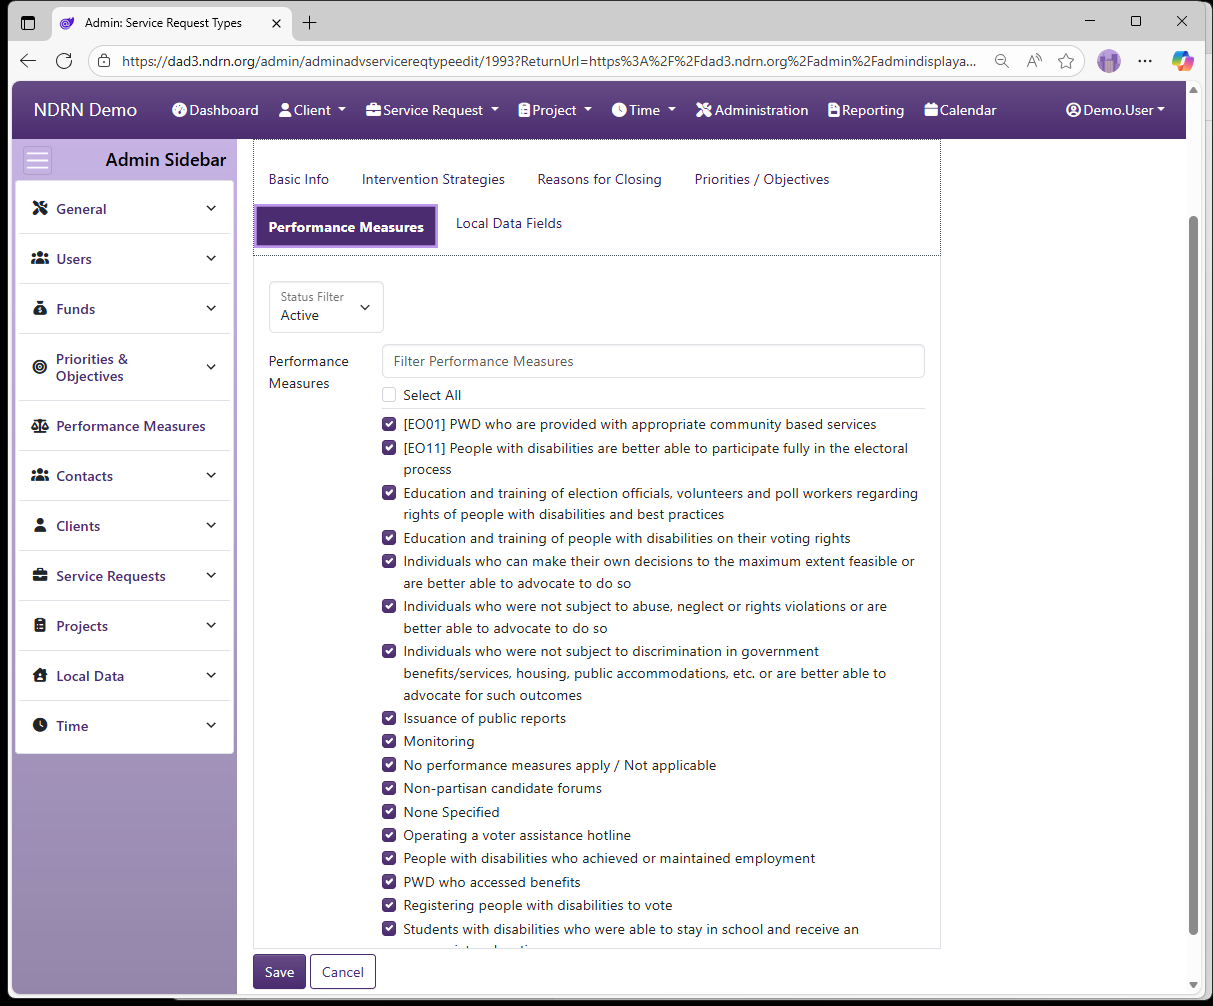Click the General wrench icon in sidebar
This screenshot has width=1213, height=1006.
pos(40,208)
